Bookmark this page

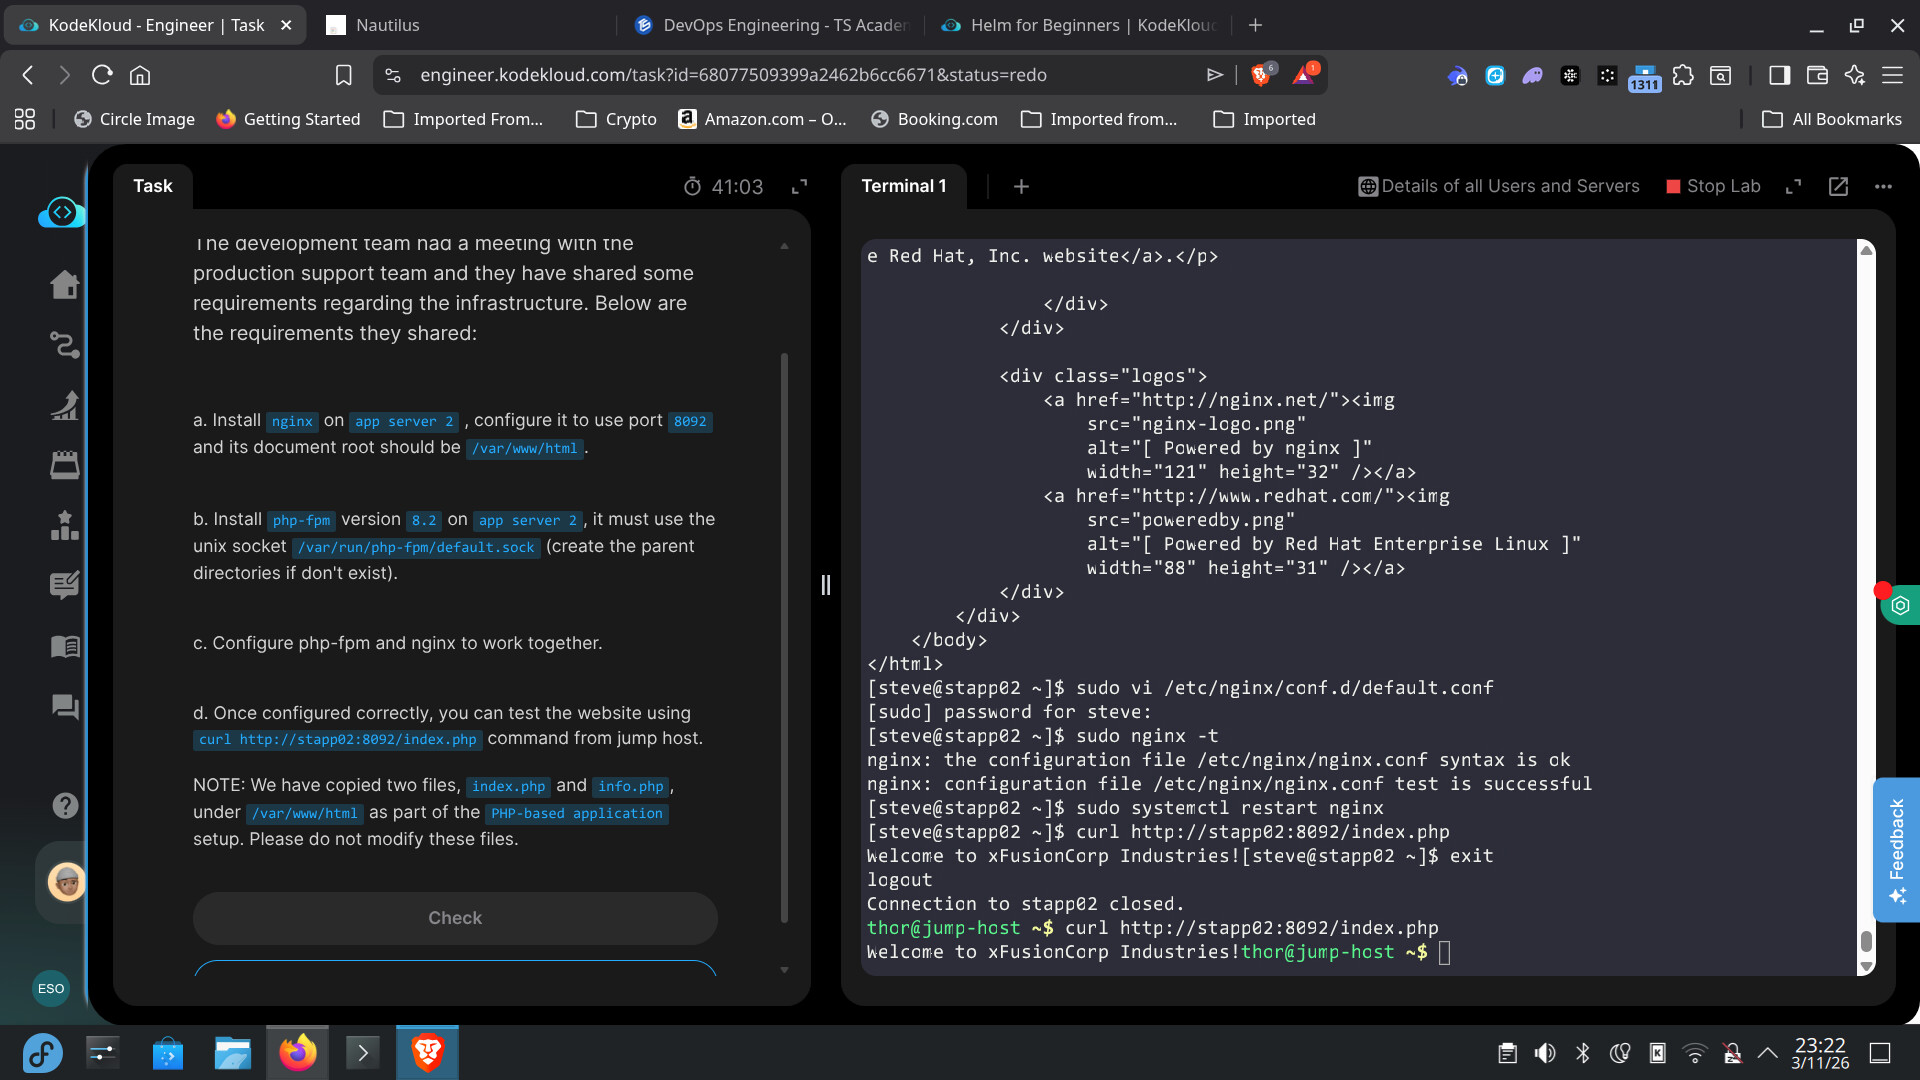tap(343, 75)
